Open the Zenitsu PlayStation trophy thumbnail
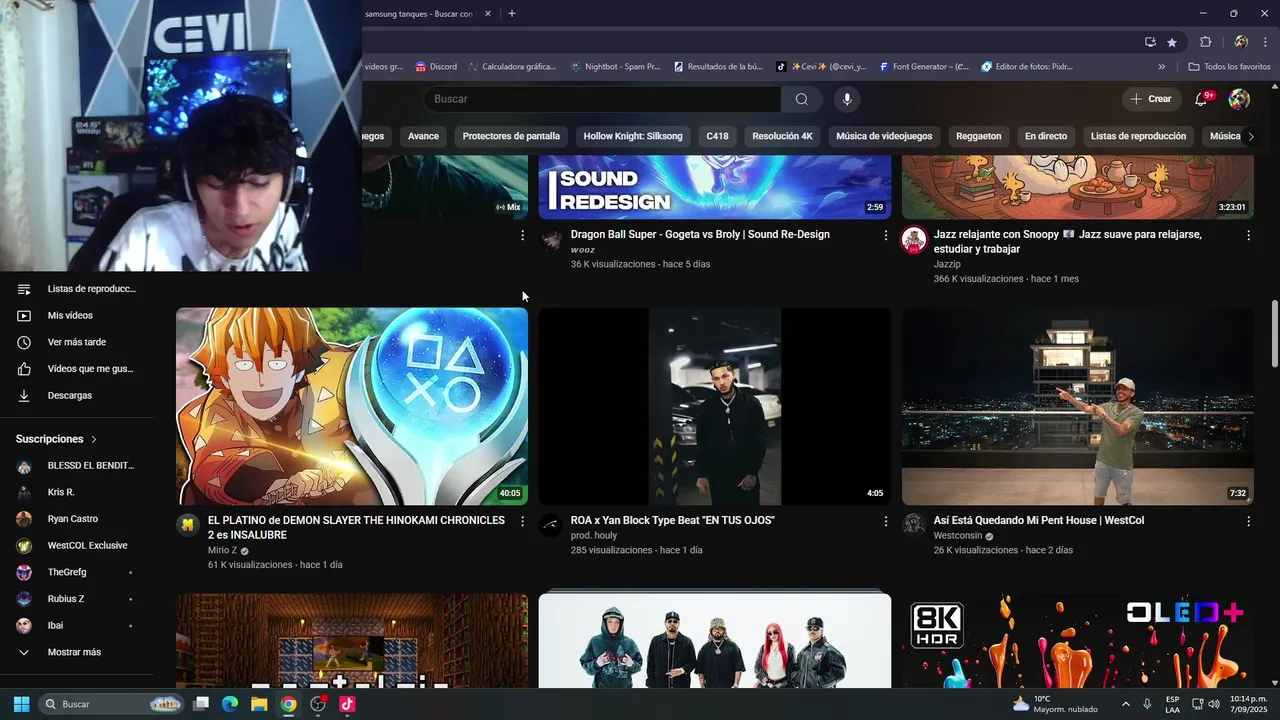The image size is (1280, 720). [x=352, y=406]
